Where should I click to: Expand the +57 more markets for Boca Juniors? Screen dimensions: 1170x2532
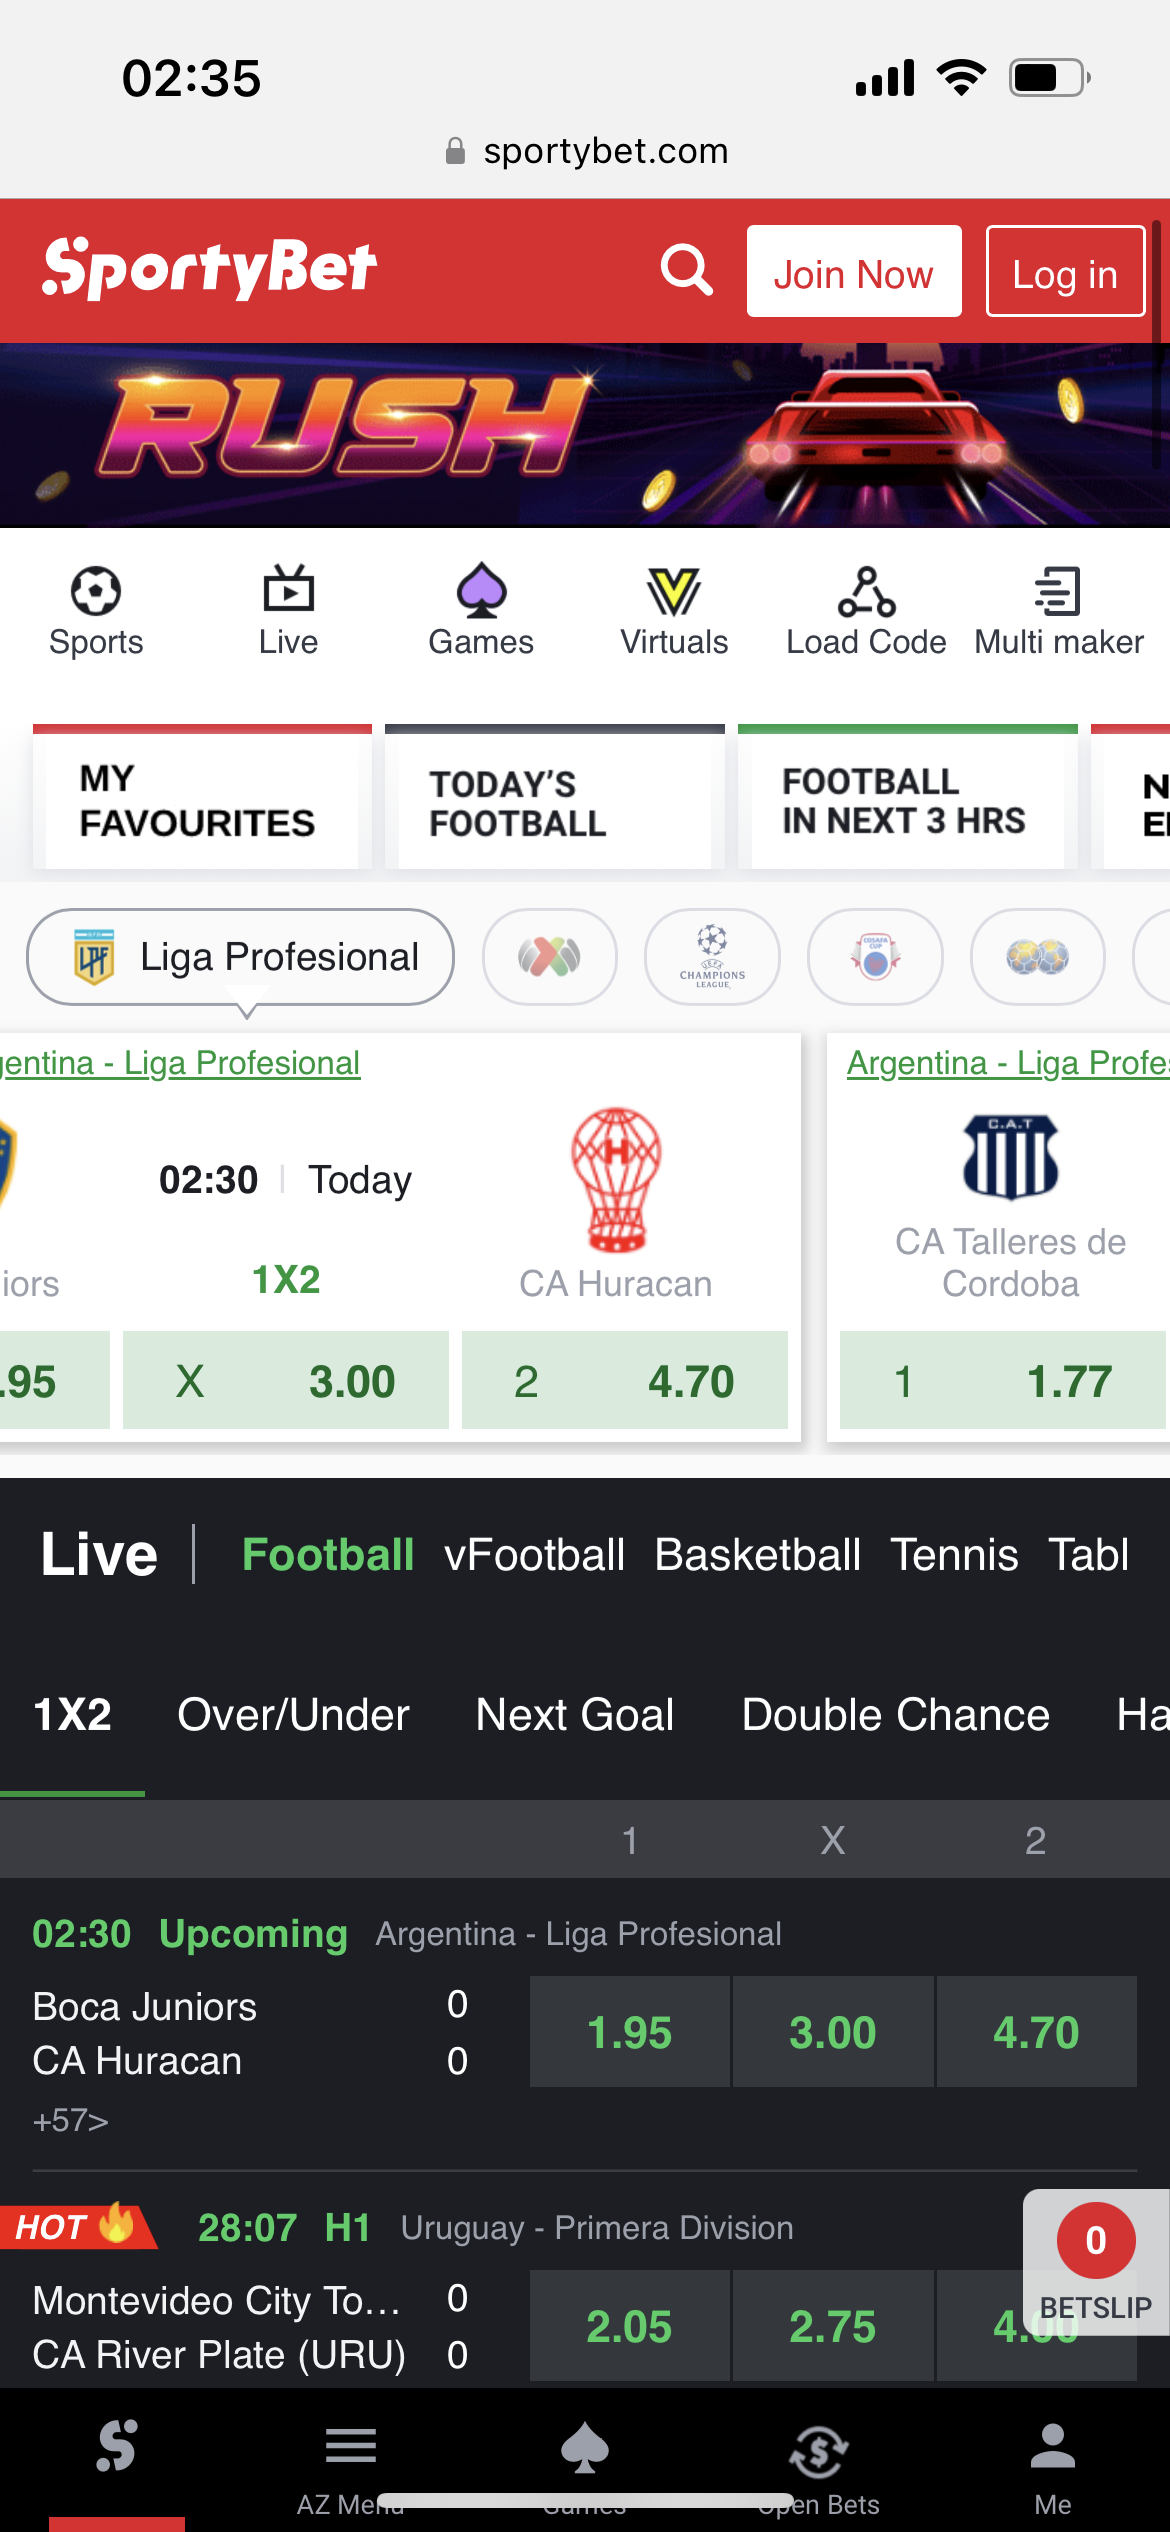(x=70, y=2121)
